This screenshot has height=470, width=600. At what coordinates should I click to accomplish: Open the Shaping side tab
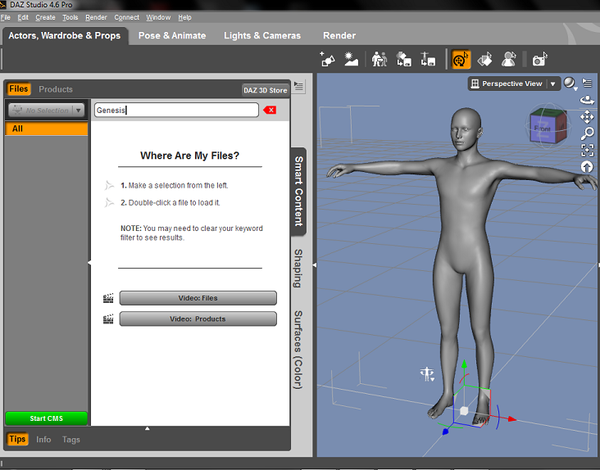click(298, 268)
